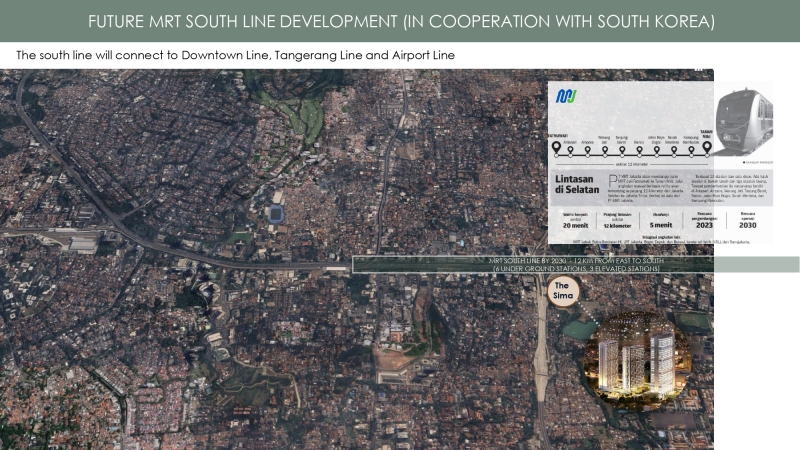This screenshot has height=450, width=800.
Task: Click the Ampera station pin marker
Action: pos(588,151)
